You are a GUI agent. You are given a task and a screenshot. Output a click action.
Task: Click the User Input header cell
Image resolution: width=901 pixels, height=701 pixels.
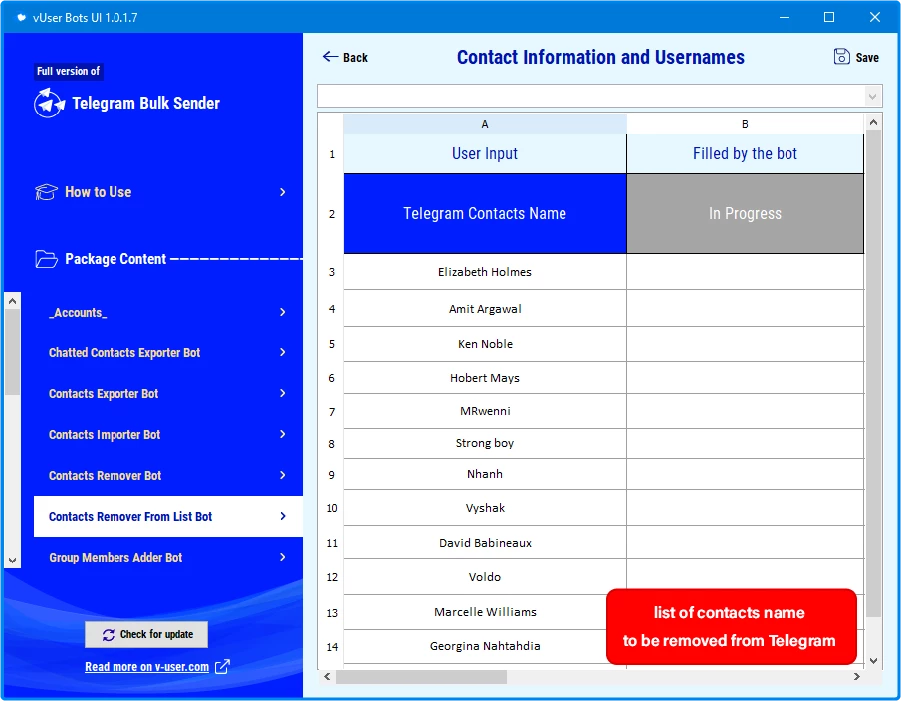click(x=485, y=153)
